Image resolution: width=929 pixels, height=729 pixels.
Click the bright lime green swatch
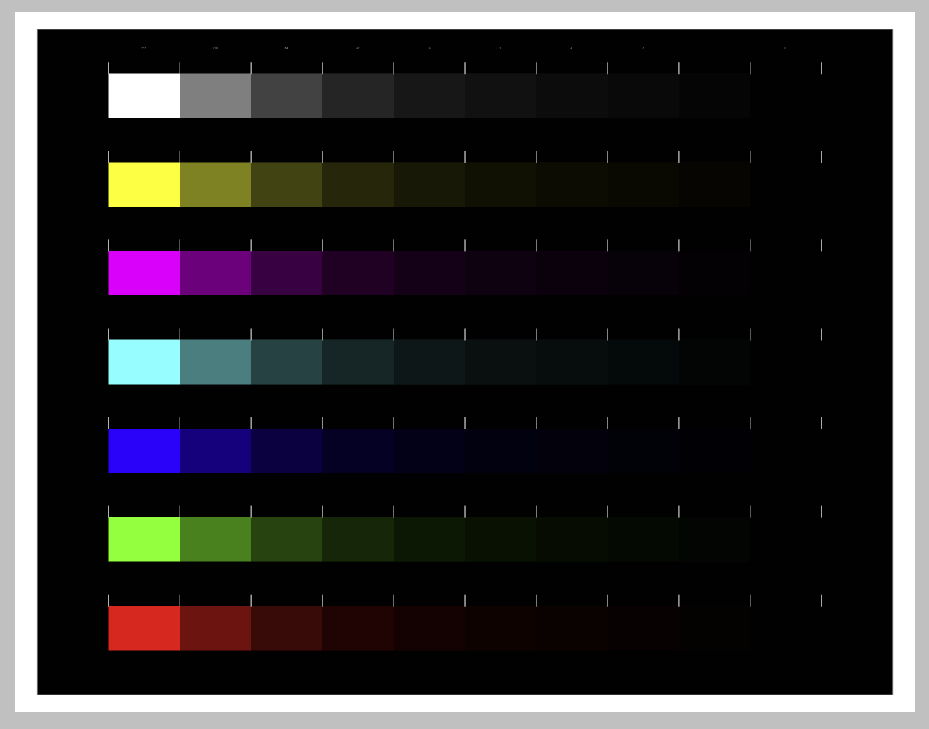click(144, 539)
